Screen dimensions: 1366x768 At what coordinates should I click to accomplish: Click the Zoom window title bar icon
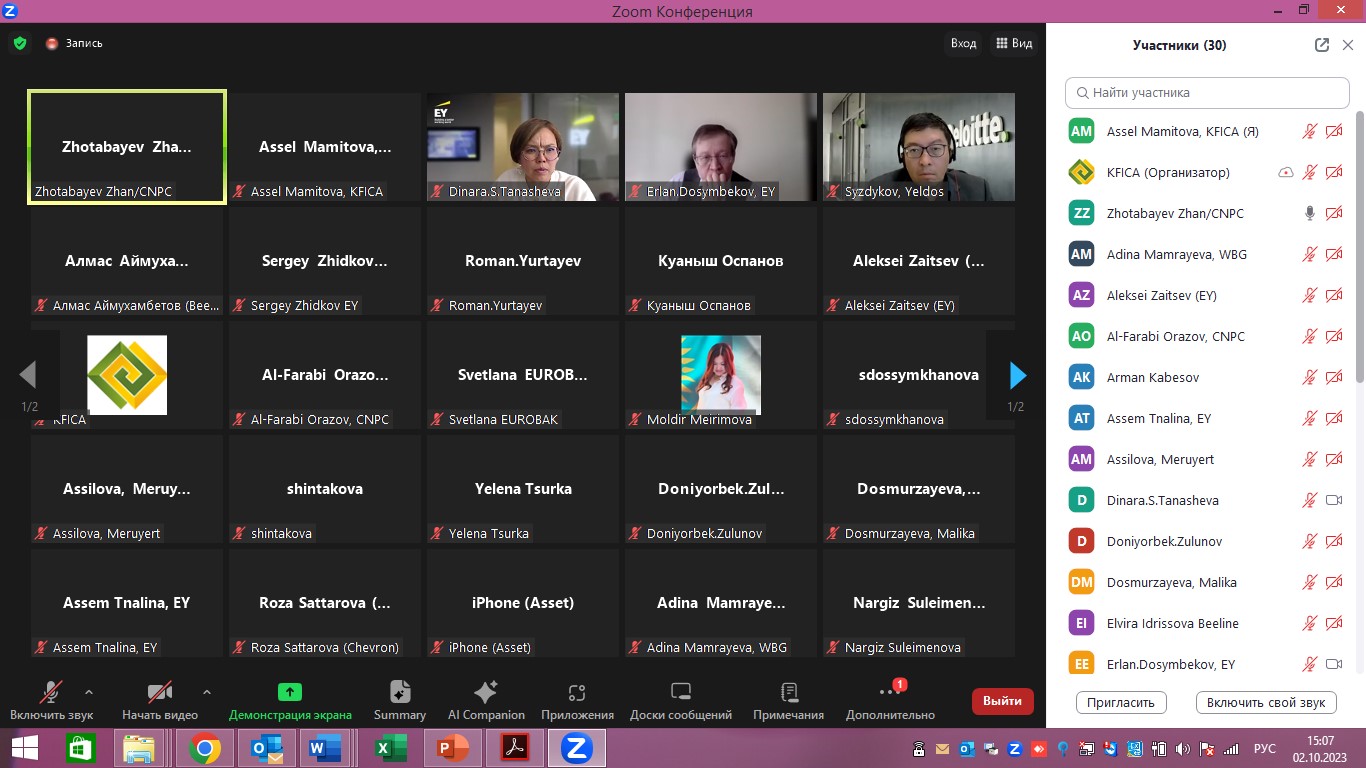[x=9, y=10]
